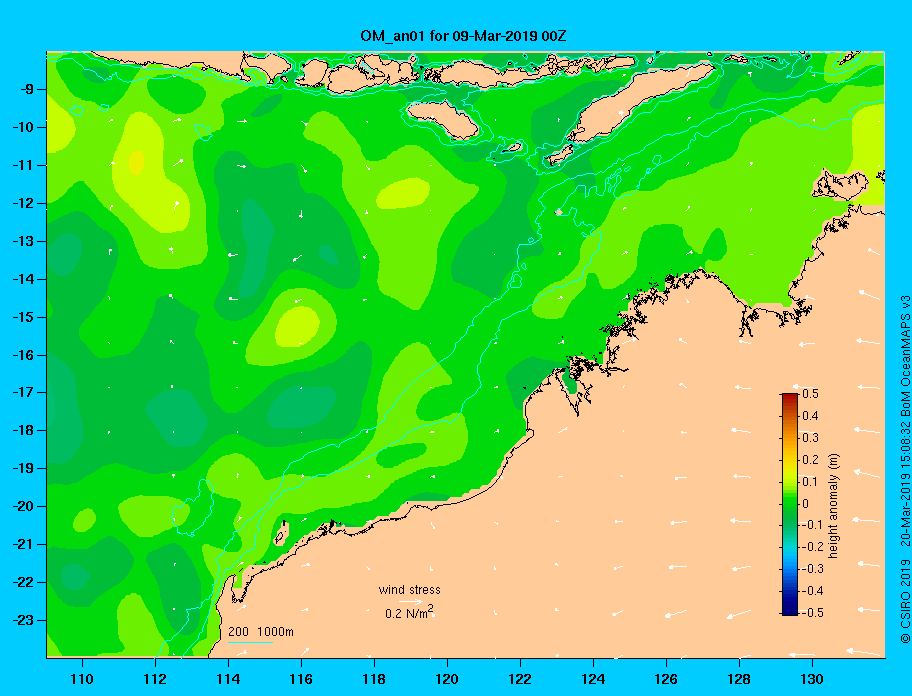Click the "-15" latitude axis label
Image resolution: width=912 pixels, height=696 pixels.
click(22, 317)
